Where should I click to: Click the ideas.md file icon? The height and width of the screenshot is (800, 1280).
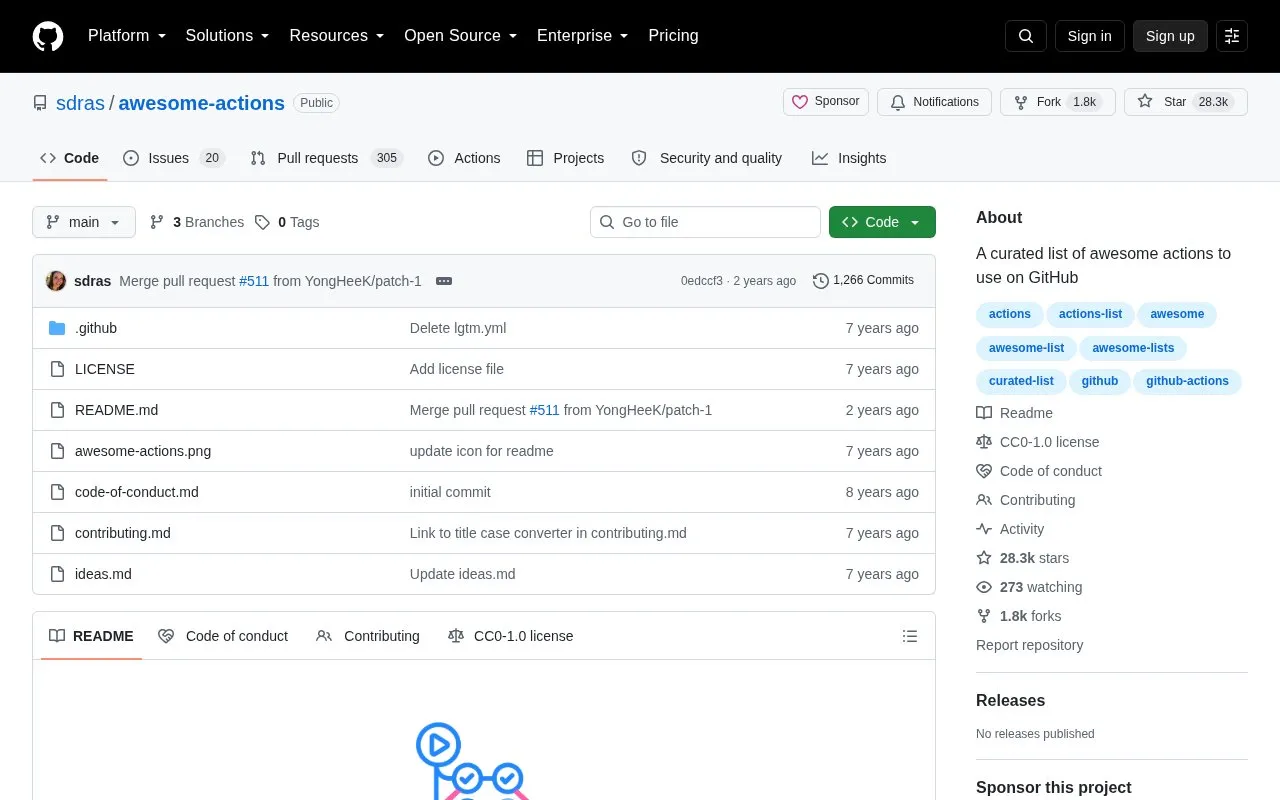point(57,574)
